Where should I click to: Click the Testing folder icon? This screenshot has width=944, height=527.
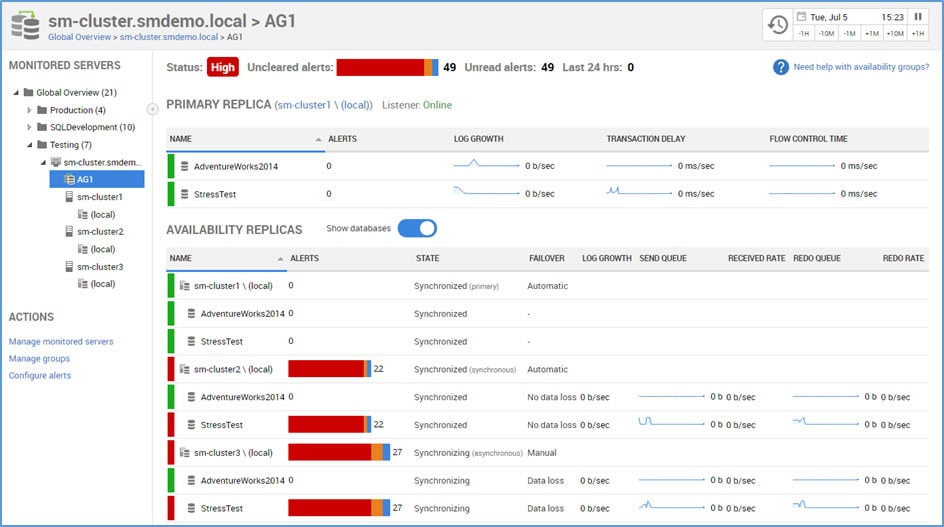[x=42, y=145]
